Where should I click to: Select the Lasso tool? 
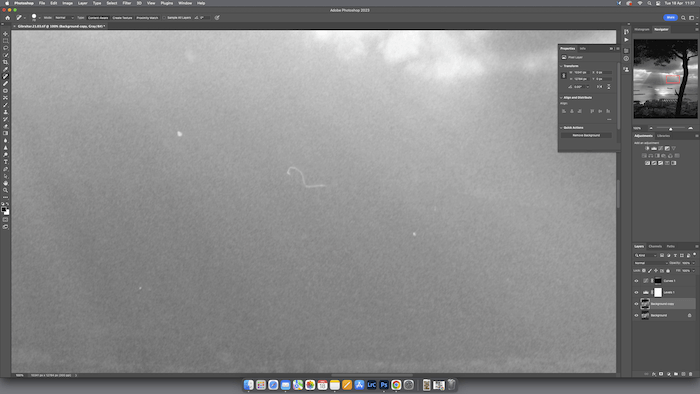5,48
